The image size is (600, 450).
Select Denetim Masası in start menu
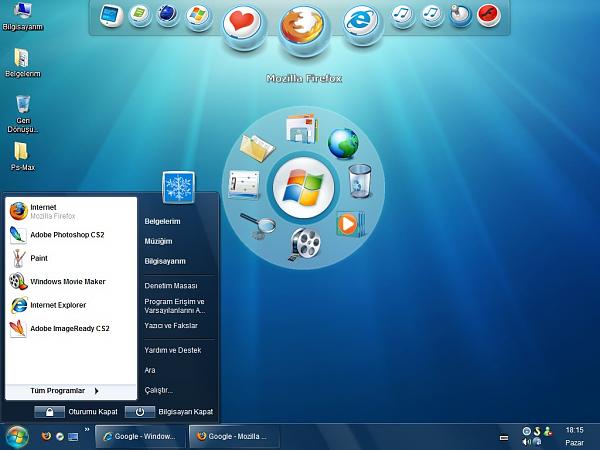point(171,286)
